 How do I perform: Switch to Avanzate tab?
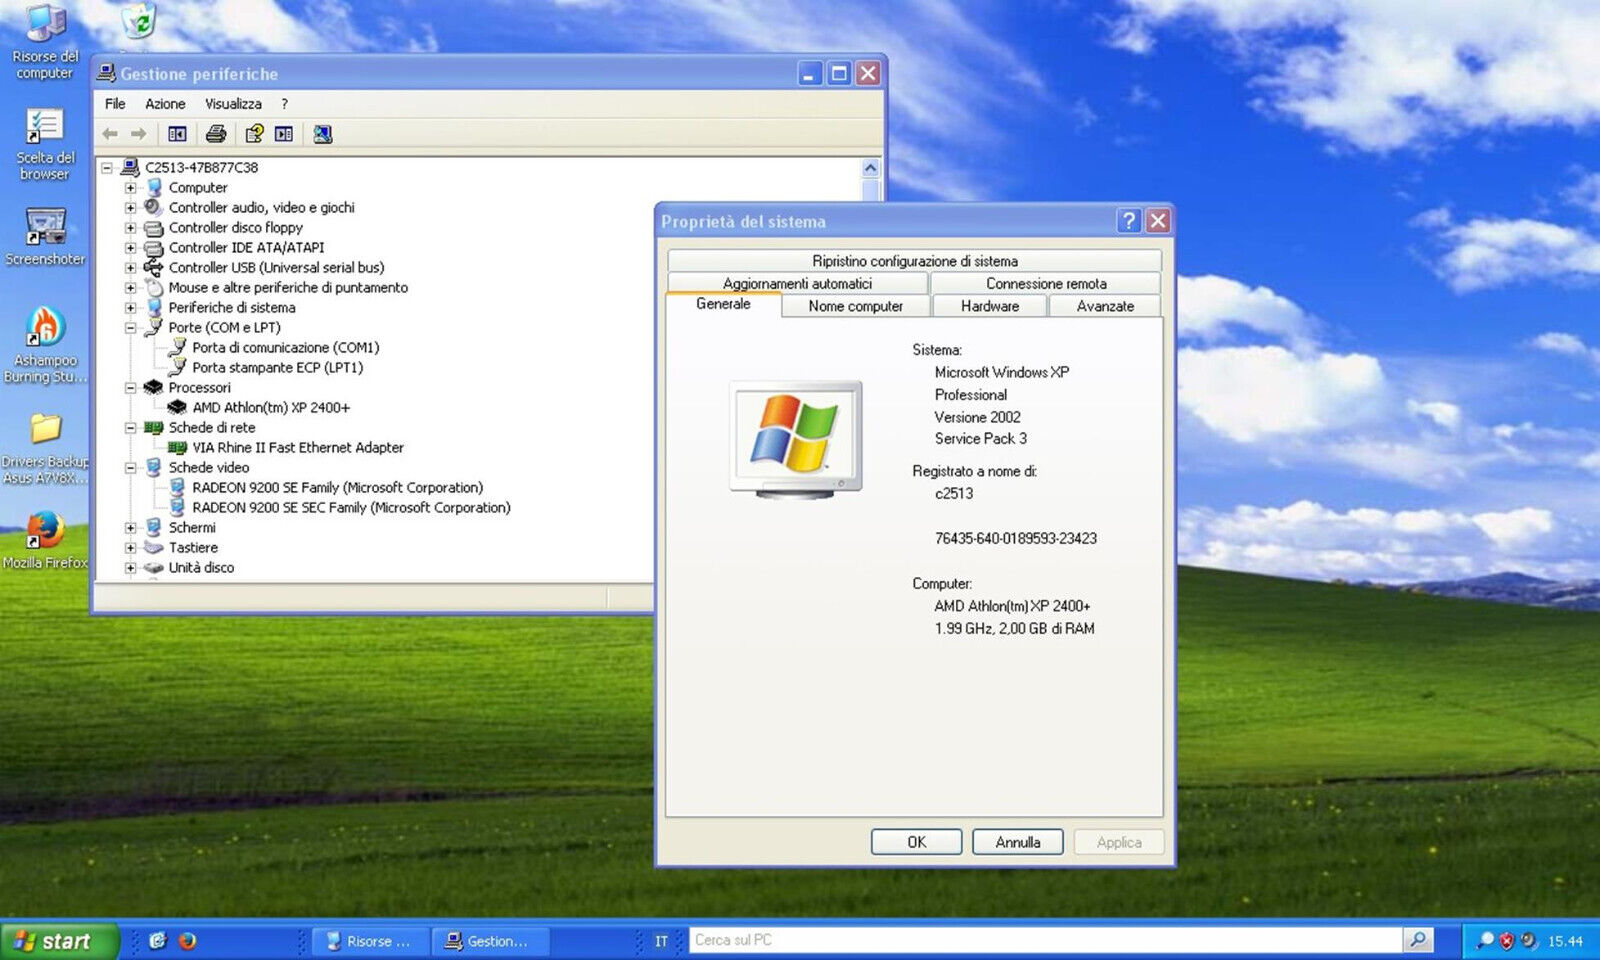1105,306
